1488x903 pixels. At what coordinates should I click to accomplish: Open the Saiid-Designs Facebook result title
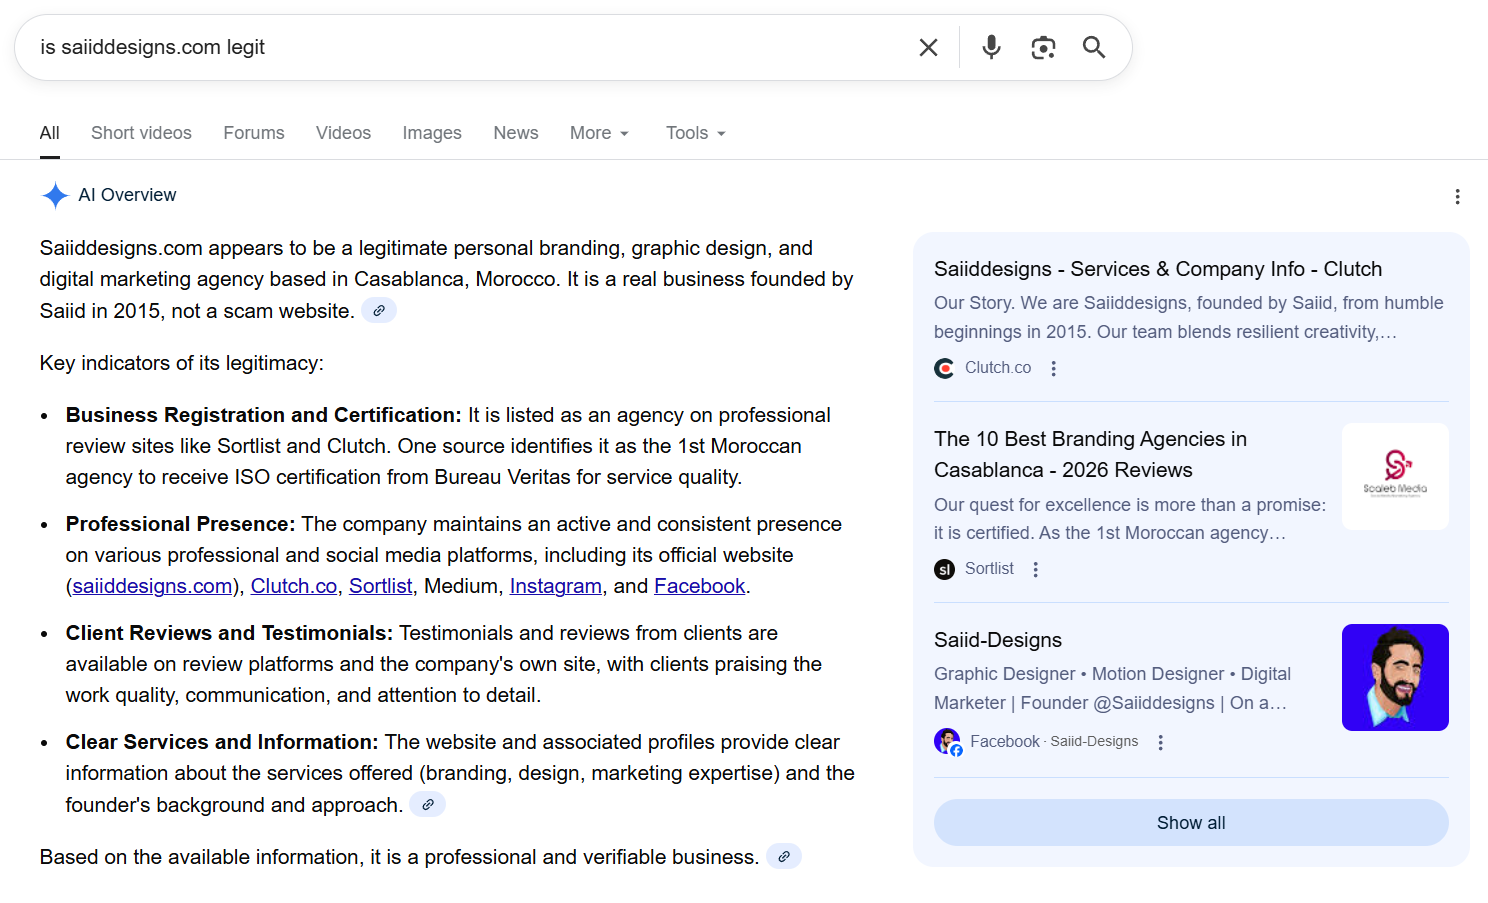(x=998, y=640)
